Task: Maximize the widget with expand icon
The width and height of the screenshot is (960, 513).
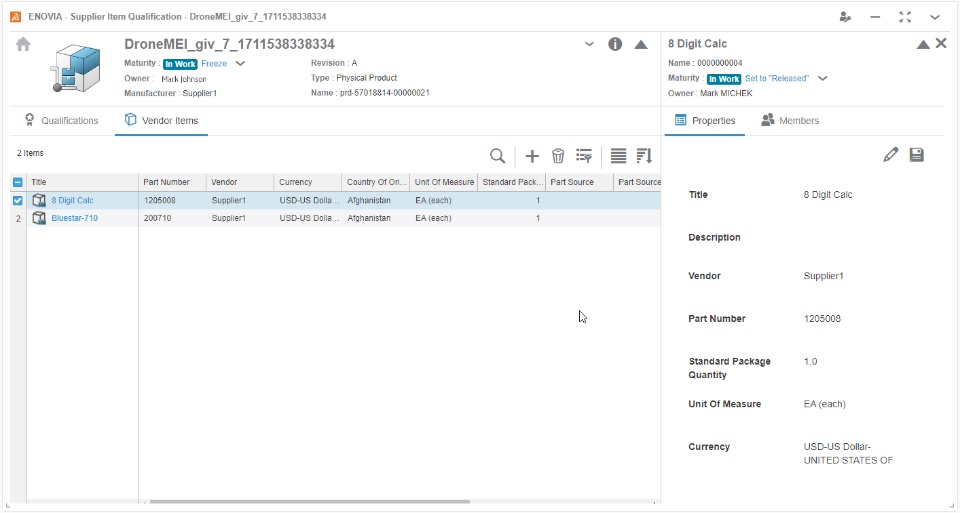Action: pos(905,17)
